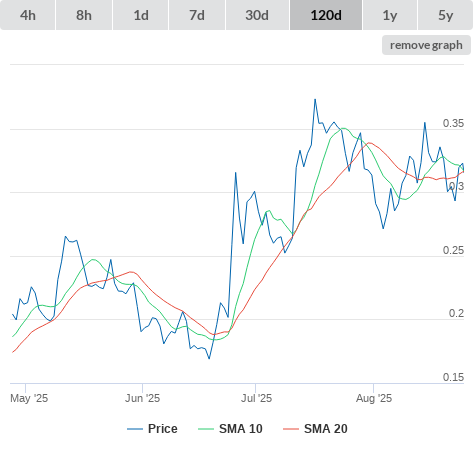Click the Jul '25 axis label

256,398
